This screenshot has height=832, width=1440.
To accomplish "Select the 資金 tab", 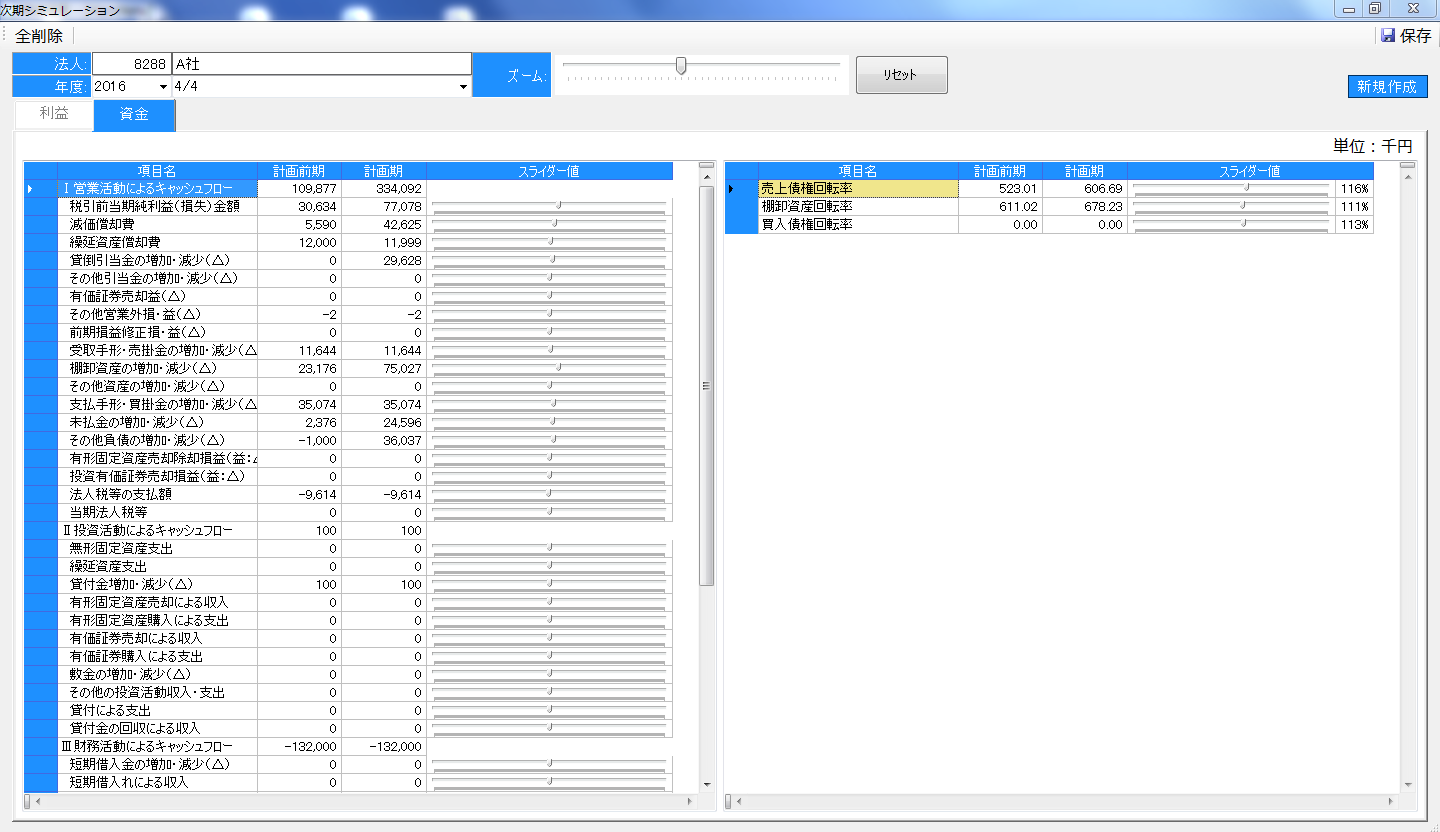I will 134,115.
